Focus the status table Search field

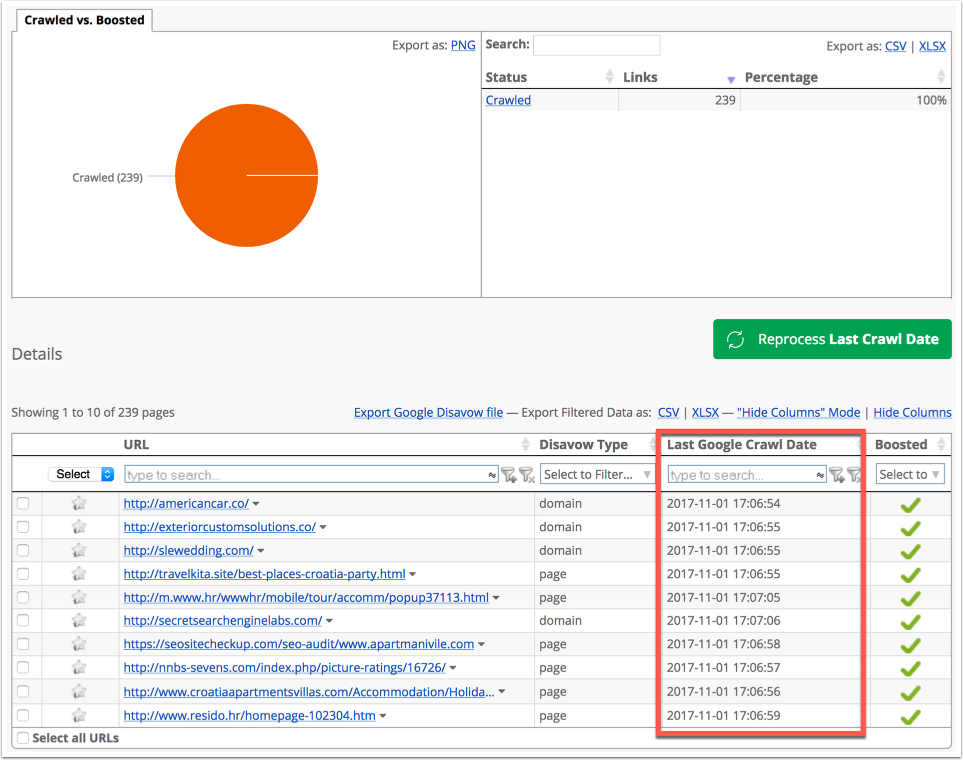(x=596, y=45)
